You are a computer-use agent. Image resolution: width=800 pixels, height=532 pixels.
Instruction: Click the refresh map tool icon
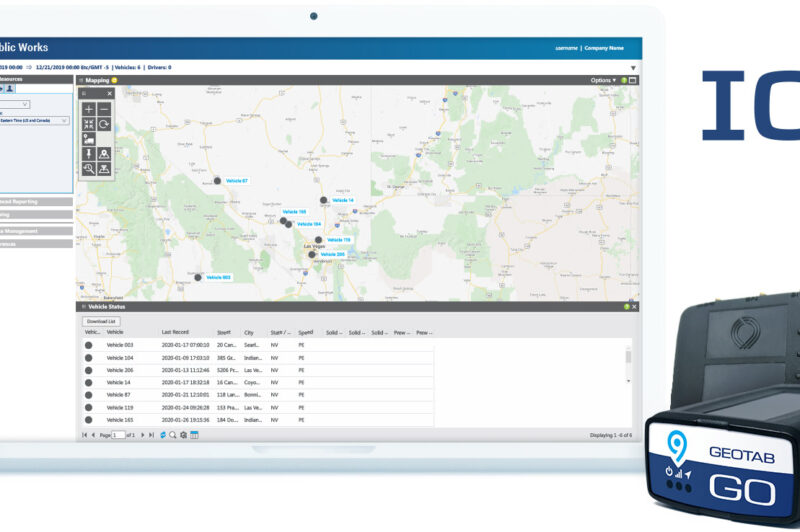104,124
